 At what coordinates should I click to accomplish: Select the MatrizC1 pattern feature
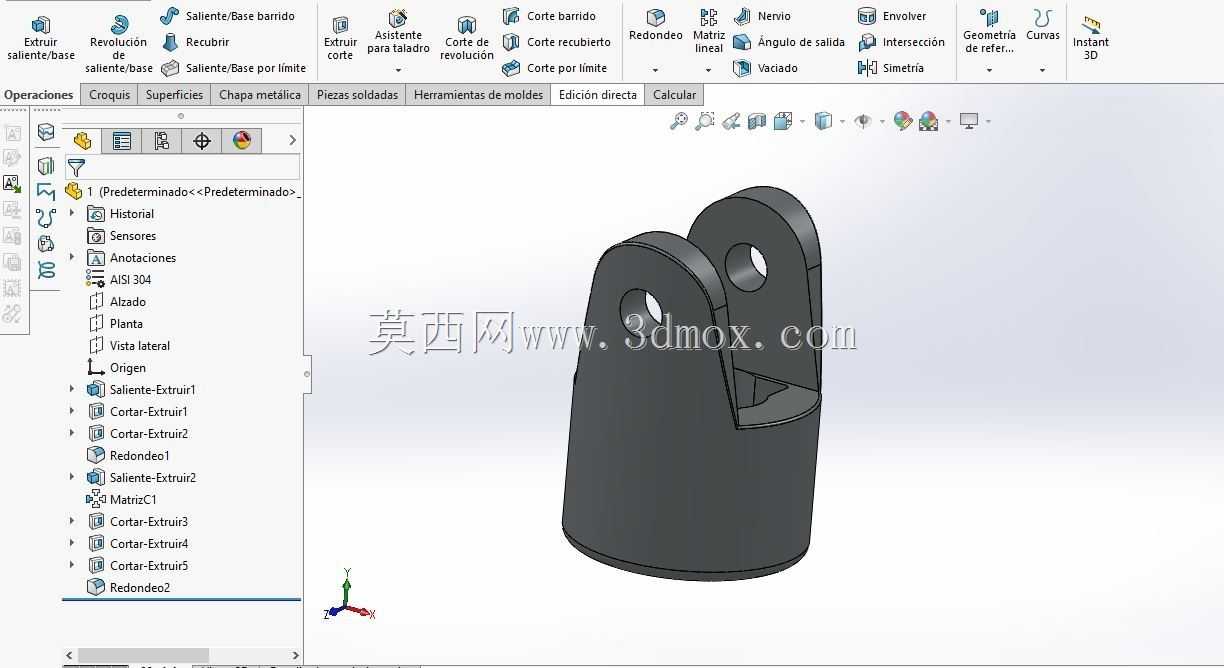coord(122,500)
